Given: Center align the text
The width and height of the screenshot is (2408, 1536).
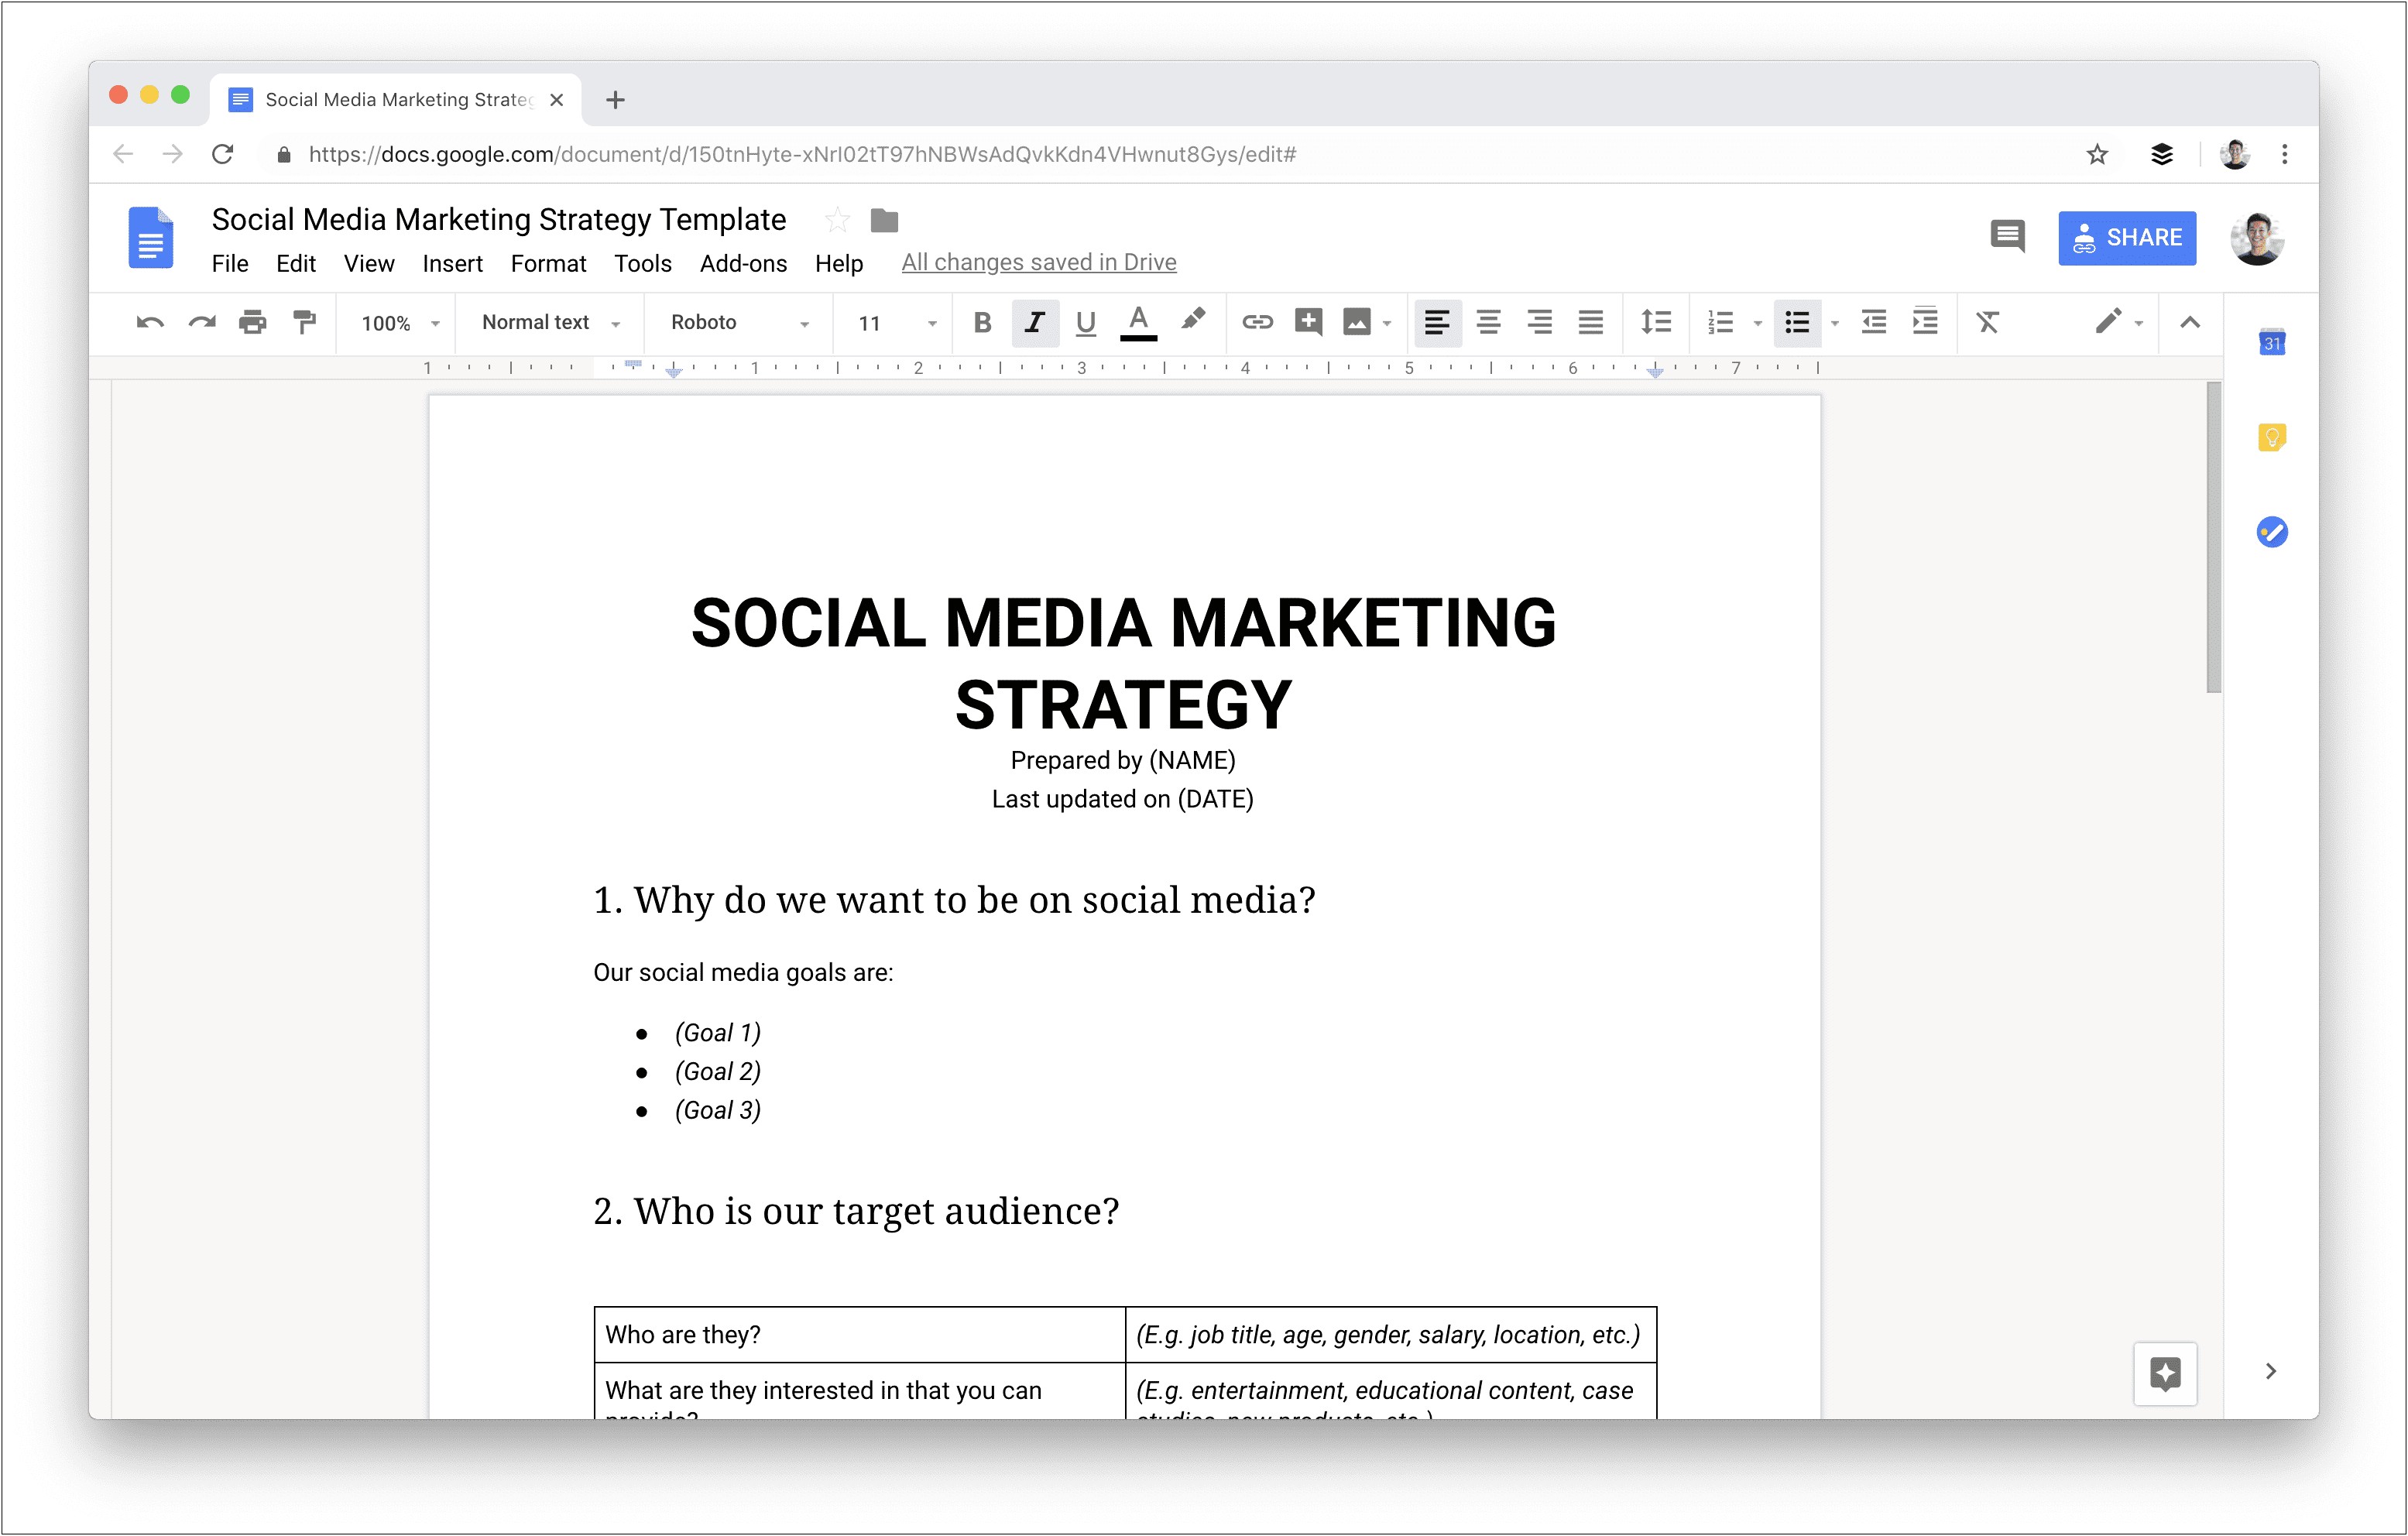Looking at the screenshot, I should pos(1488,322).
